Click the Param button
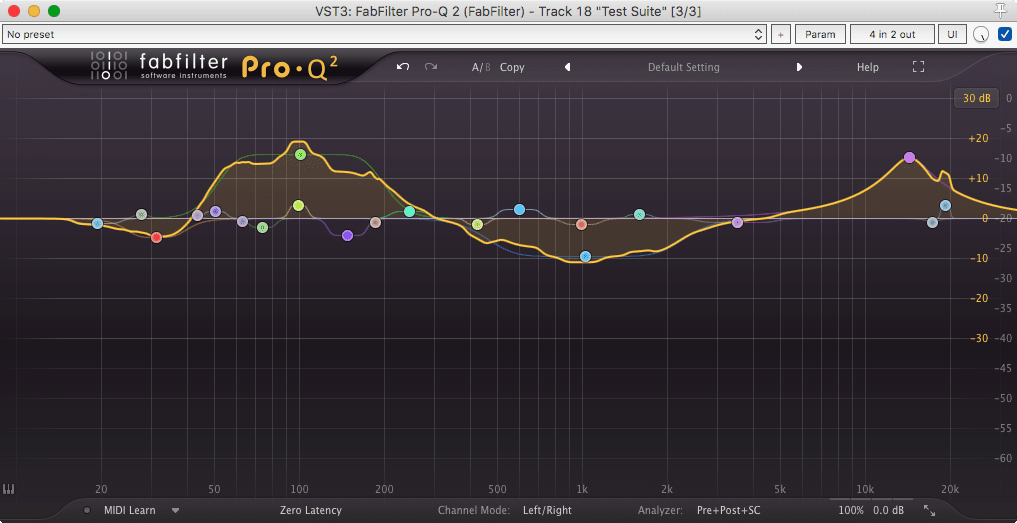Viewport: 1017px width, 523px height. click(x=820, y=34)
